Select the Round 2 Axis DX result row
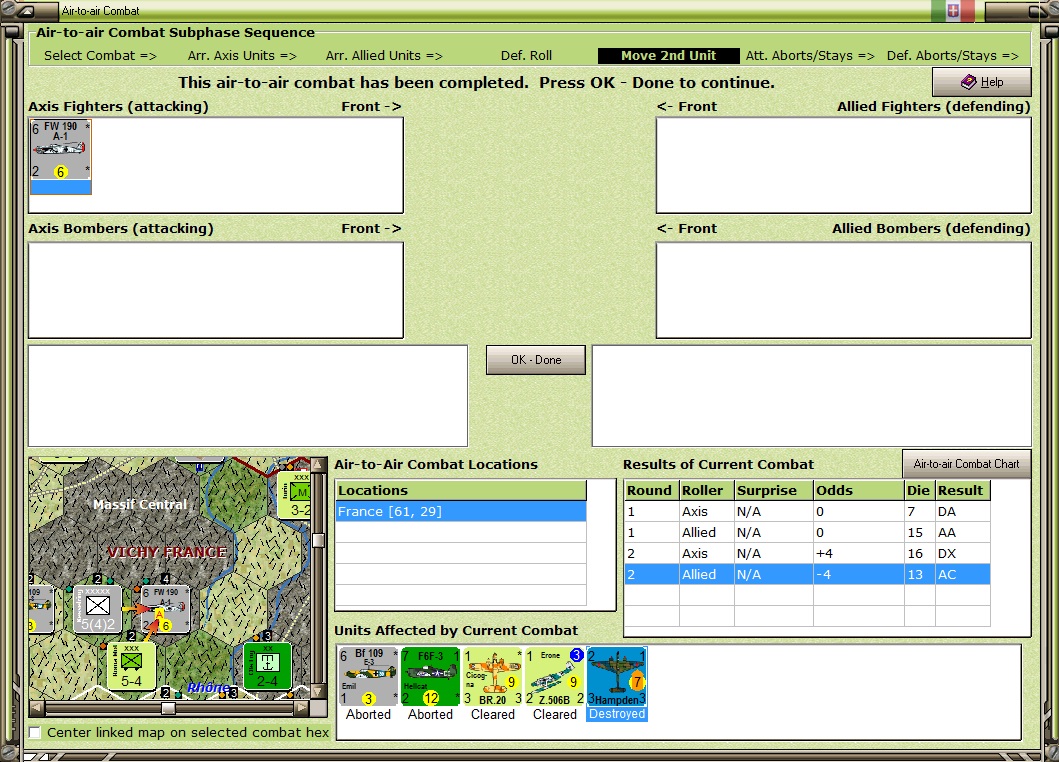 point(807,553)
